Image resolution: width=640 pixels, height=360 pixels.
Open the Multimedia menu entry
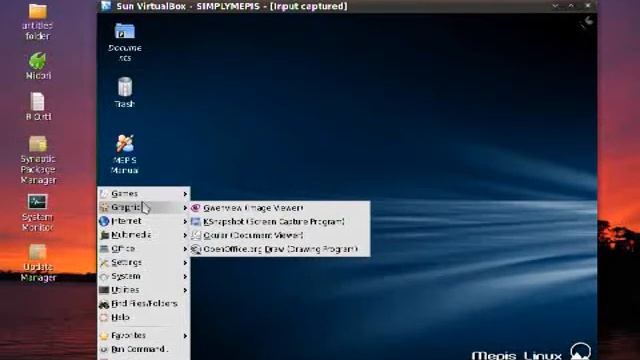pyautogui.click(x=144, y=235)
